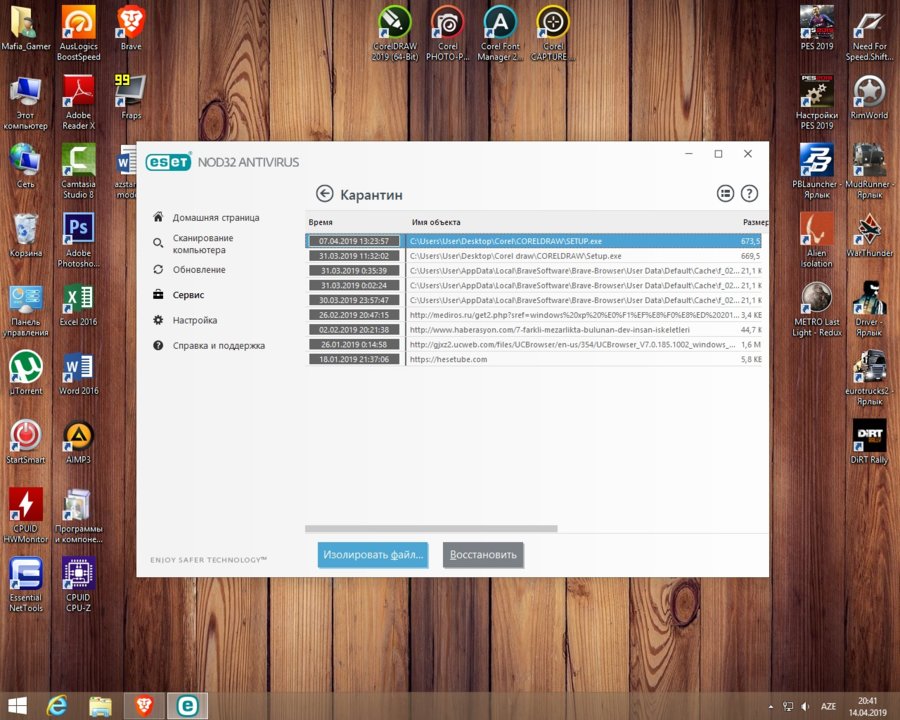
Task: Open Brave browser from the taskbar
Action: (143, 705)
